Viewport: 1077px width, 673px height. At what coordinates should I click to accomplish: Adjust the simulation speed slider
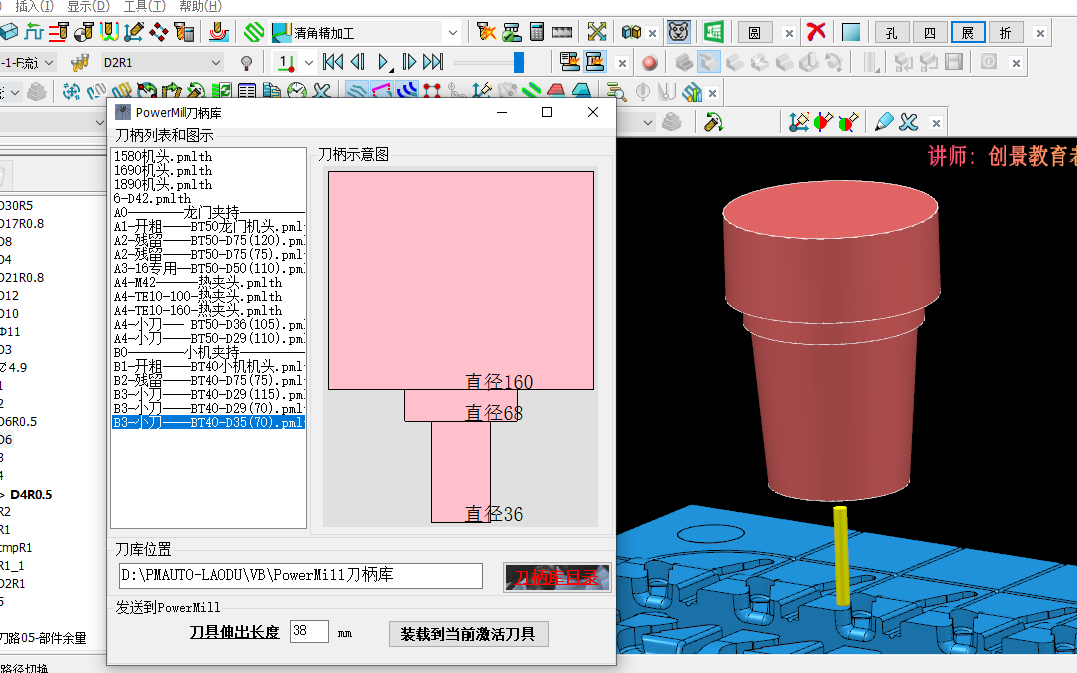click(x=519, y=62)
